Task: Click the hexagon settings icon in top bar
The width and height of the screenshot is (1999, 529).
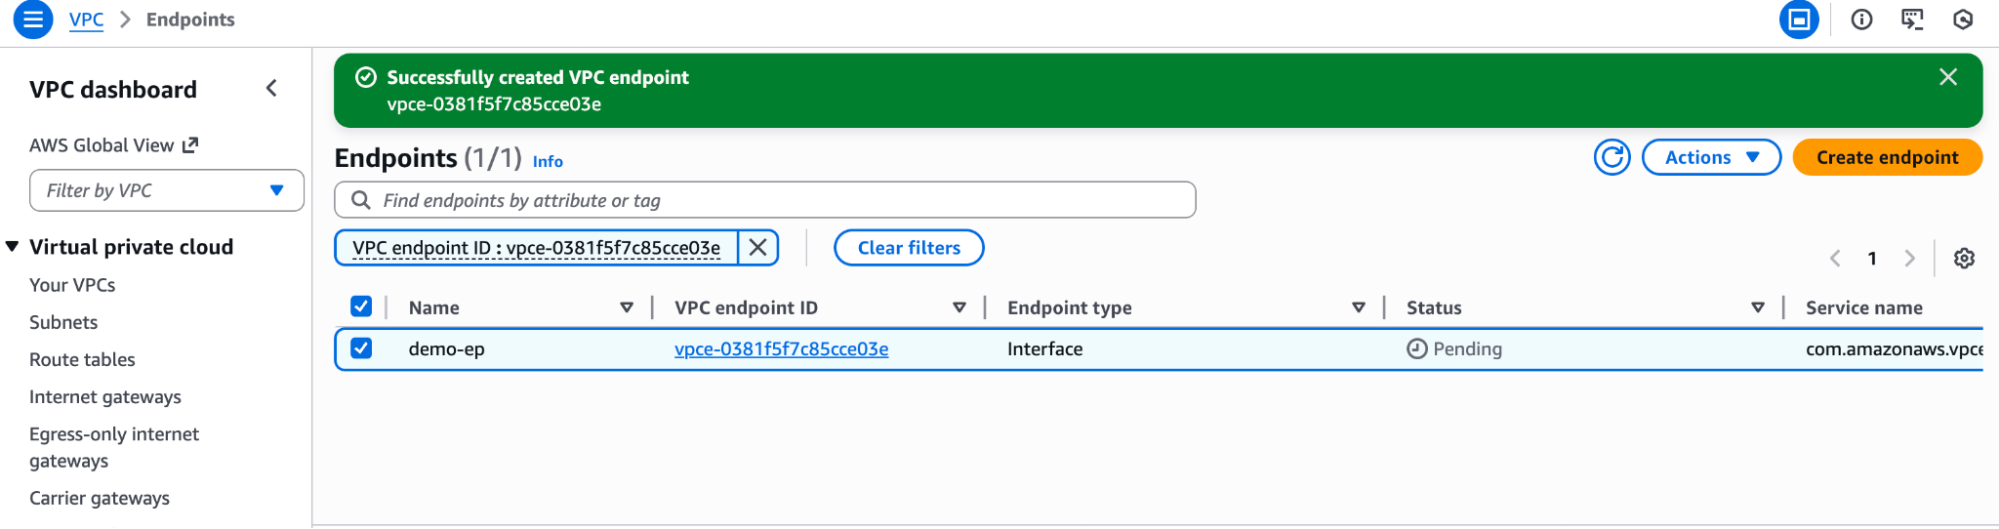Action: click(1963, 19)
